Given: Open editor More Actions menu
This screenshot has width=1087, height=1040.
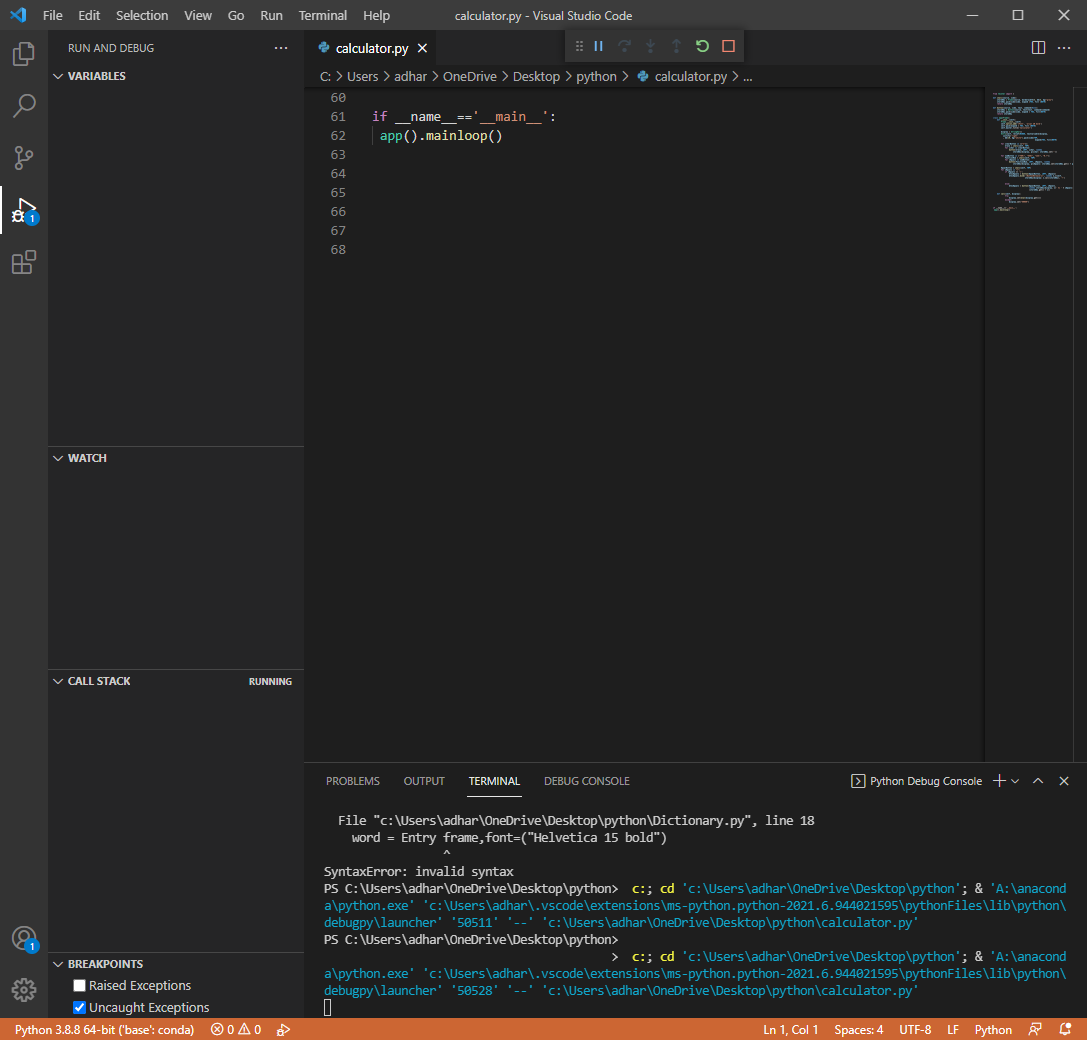Looking at the screenshot, I should point(1064,48).
